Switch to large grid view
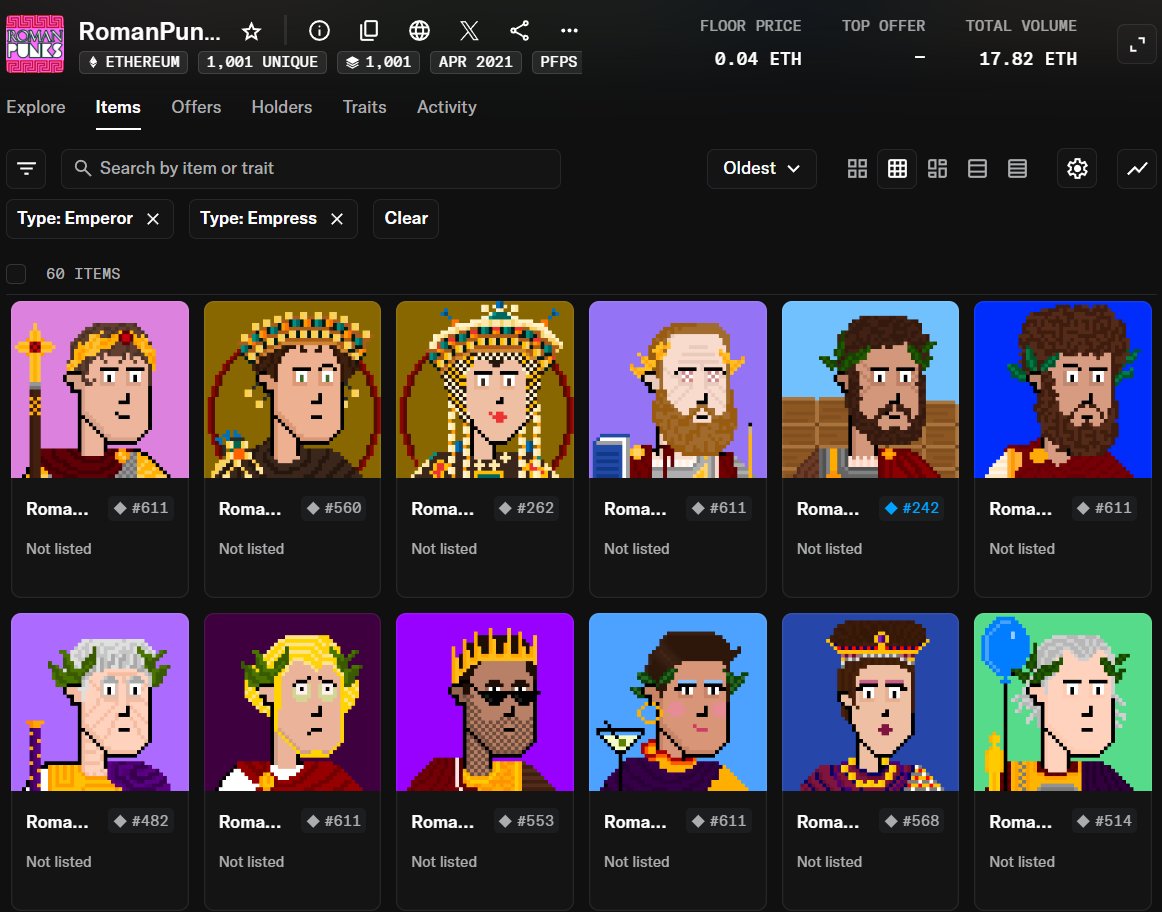Image resolution: width=1162 pixels, height=912 pixels. (857, 169)
